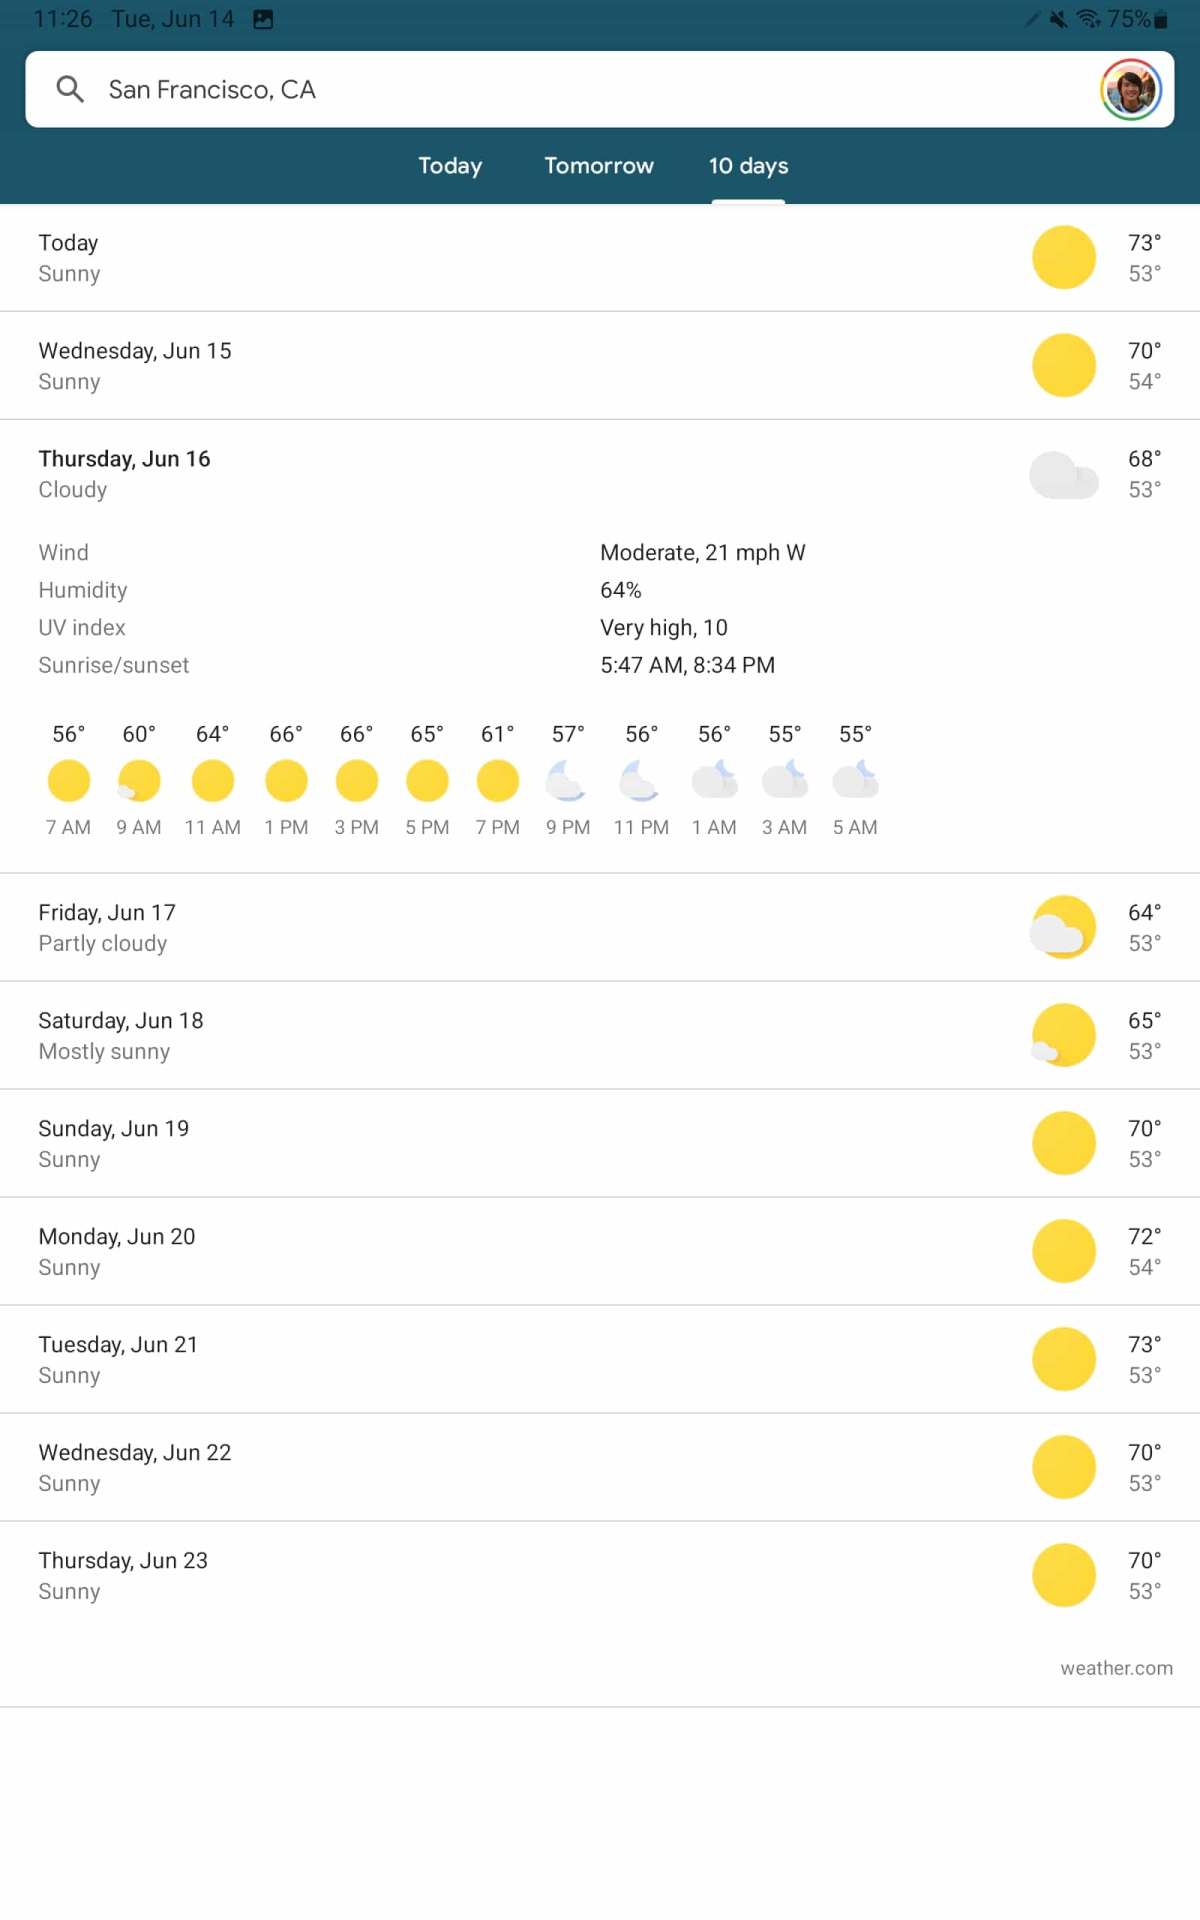The image size is (1200, 1920).
Task: Select the Today tab
Action: coord(450,166)
